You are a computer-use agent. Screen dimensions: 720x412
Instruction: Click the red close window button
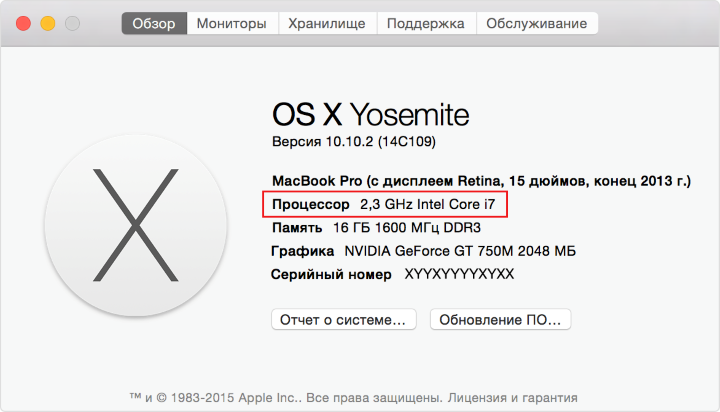click(x=23, y=23)
